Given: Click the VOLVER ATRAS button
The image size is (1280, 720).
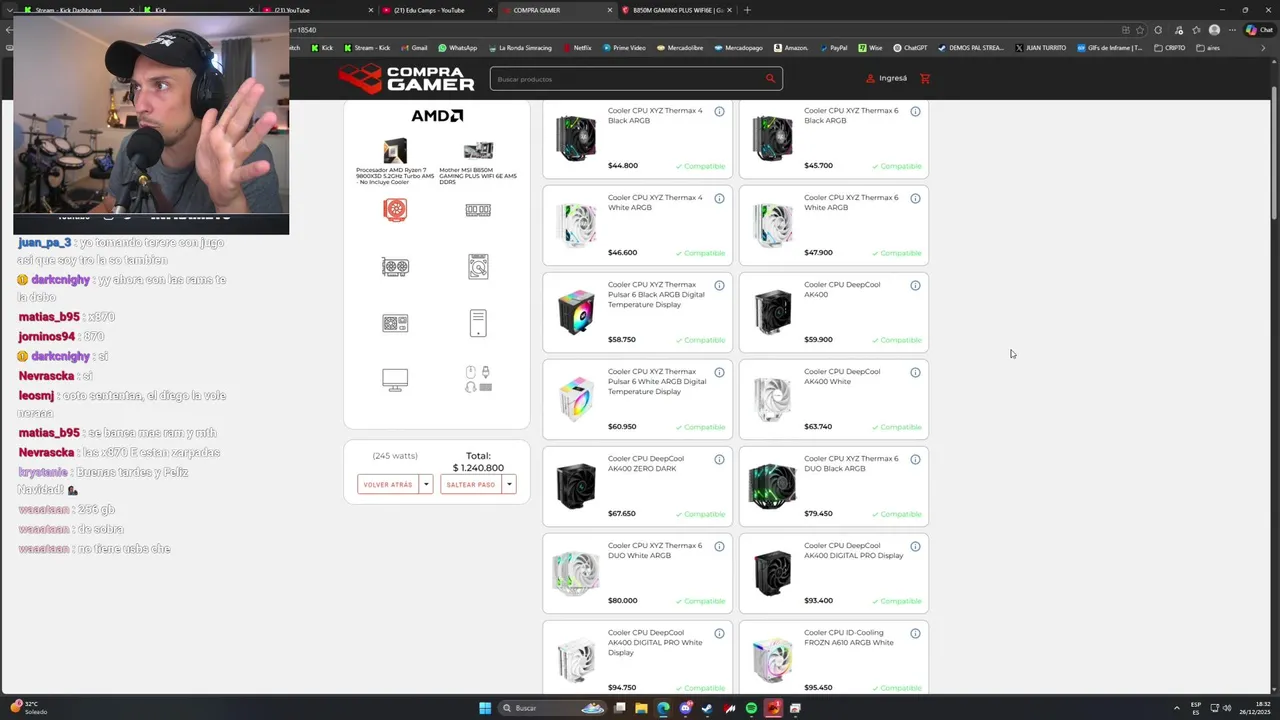Looking at the screenshot, I should pos(388,484).
